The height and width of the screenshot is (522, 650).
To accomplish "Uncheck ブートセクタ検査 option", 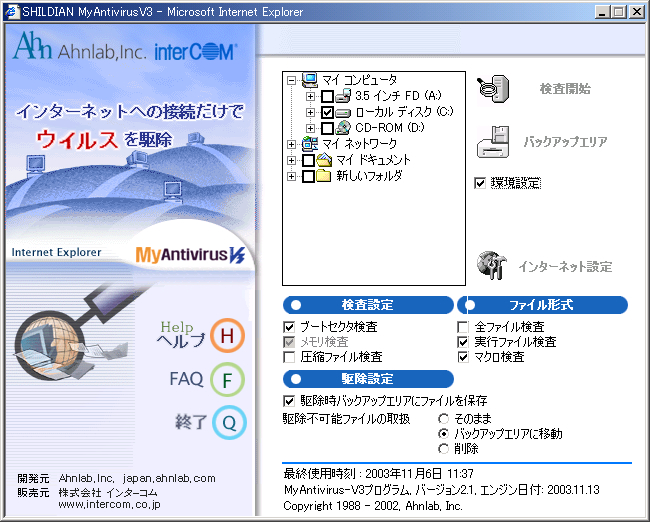I will (289, 327).
